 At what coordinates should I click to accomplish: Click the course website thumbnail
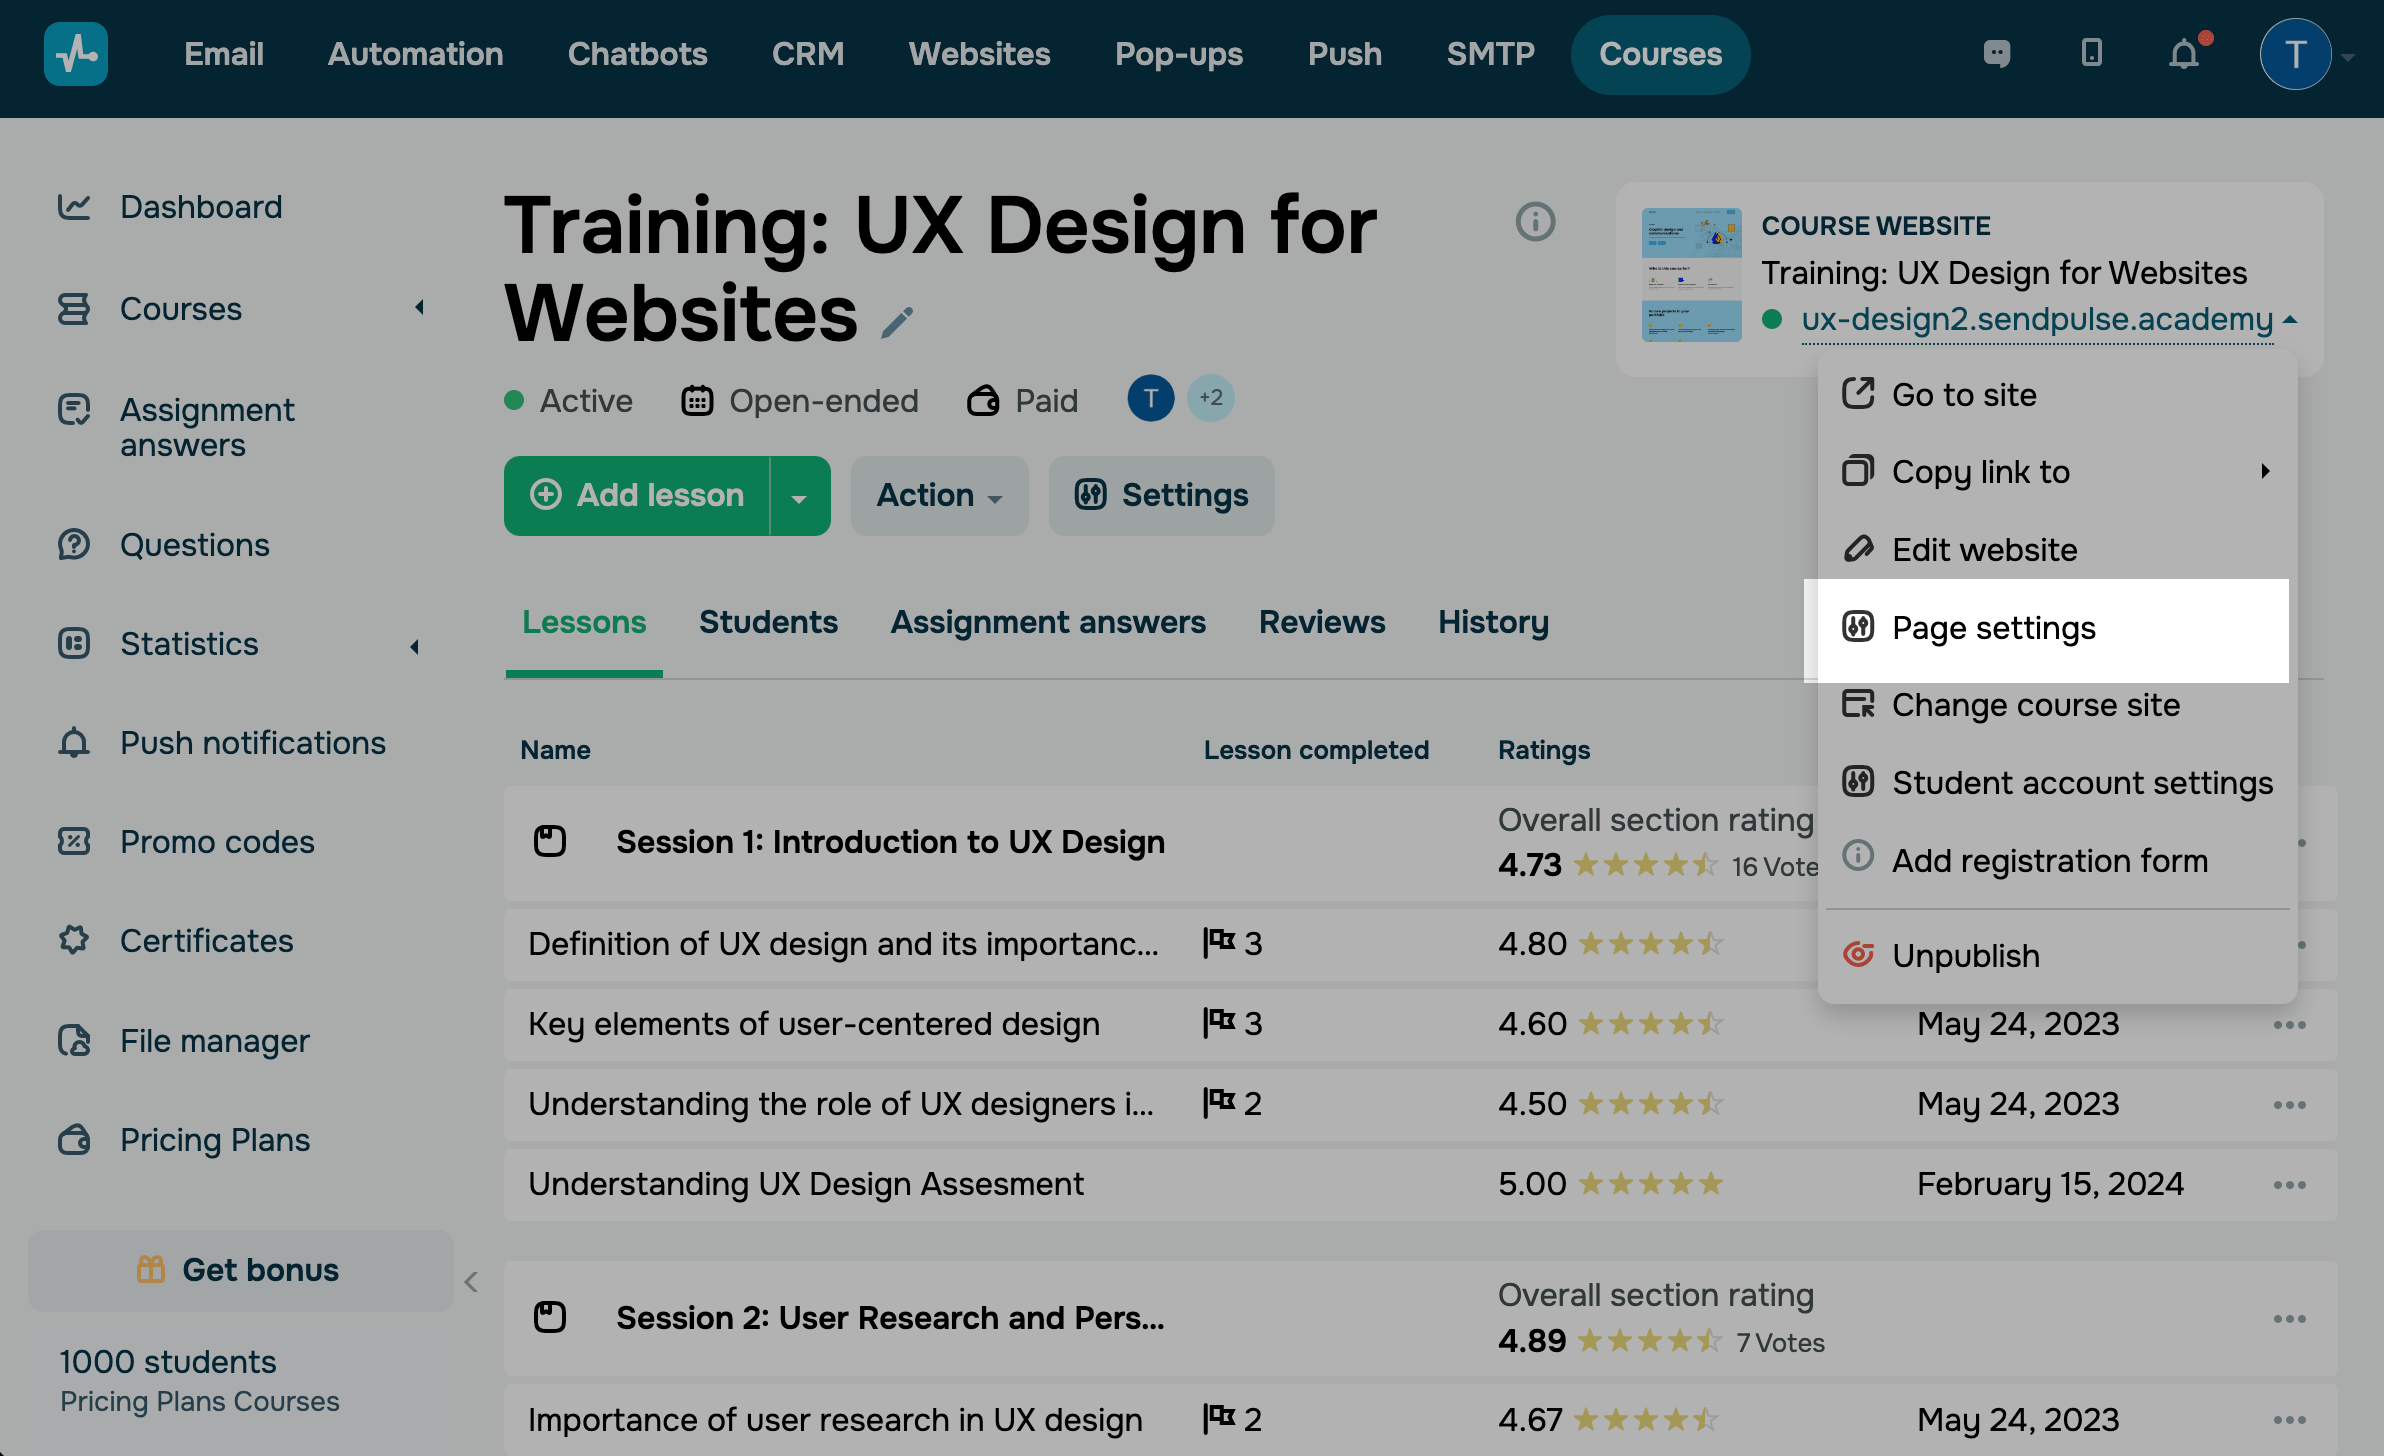pyautogui.click(x=1691, y=275)
